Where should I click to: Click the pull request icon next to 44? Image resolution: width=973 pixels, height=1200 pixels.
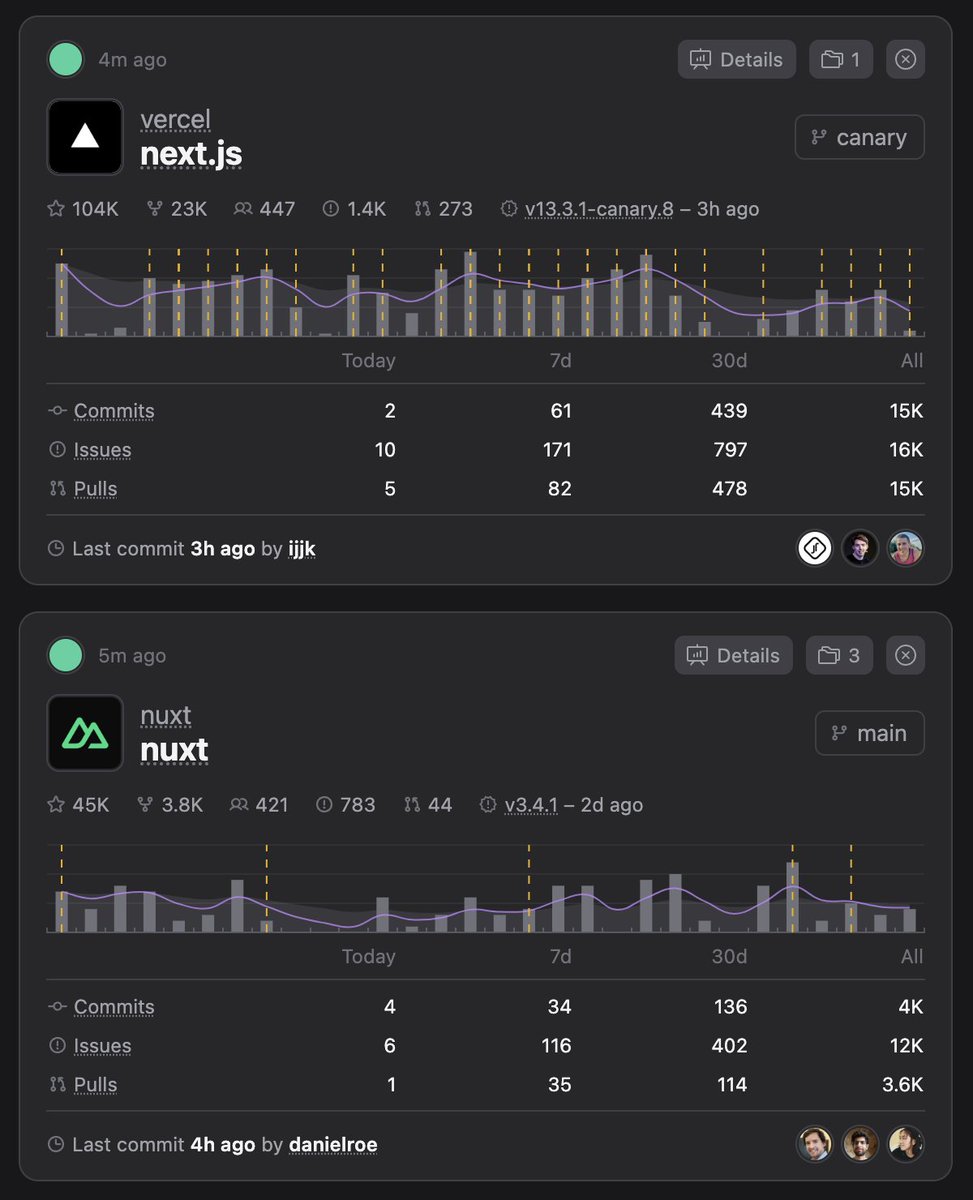pos(412,805)
